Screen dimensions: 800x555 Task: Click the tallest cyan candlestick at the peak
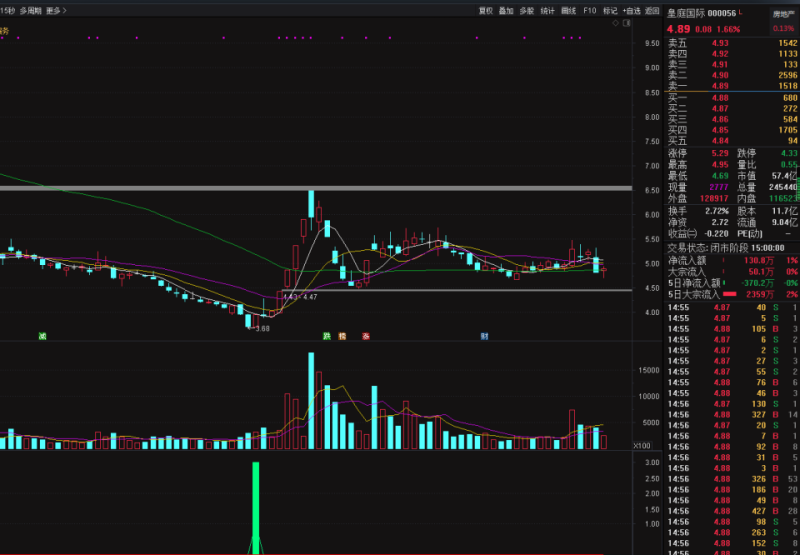click(312, 206)
